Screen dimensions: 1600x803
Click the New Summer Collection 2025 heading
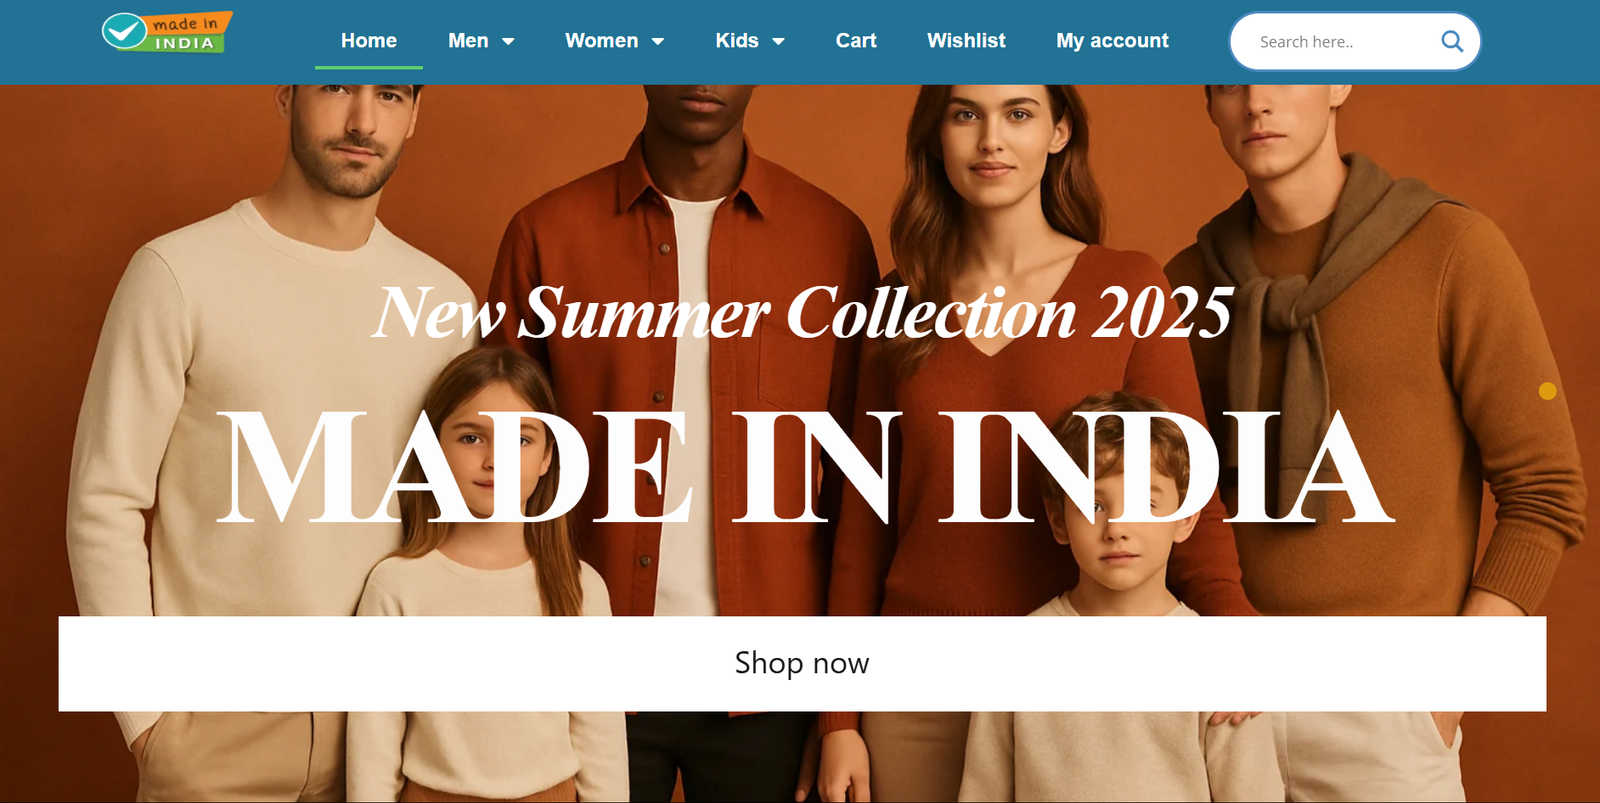pos(802,313)
